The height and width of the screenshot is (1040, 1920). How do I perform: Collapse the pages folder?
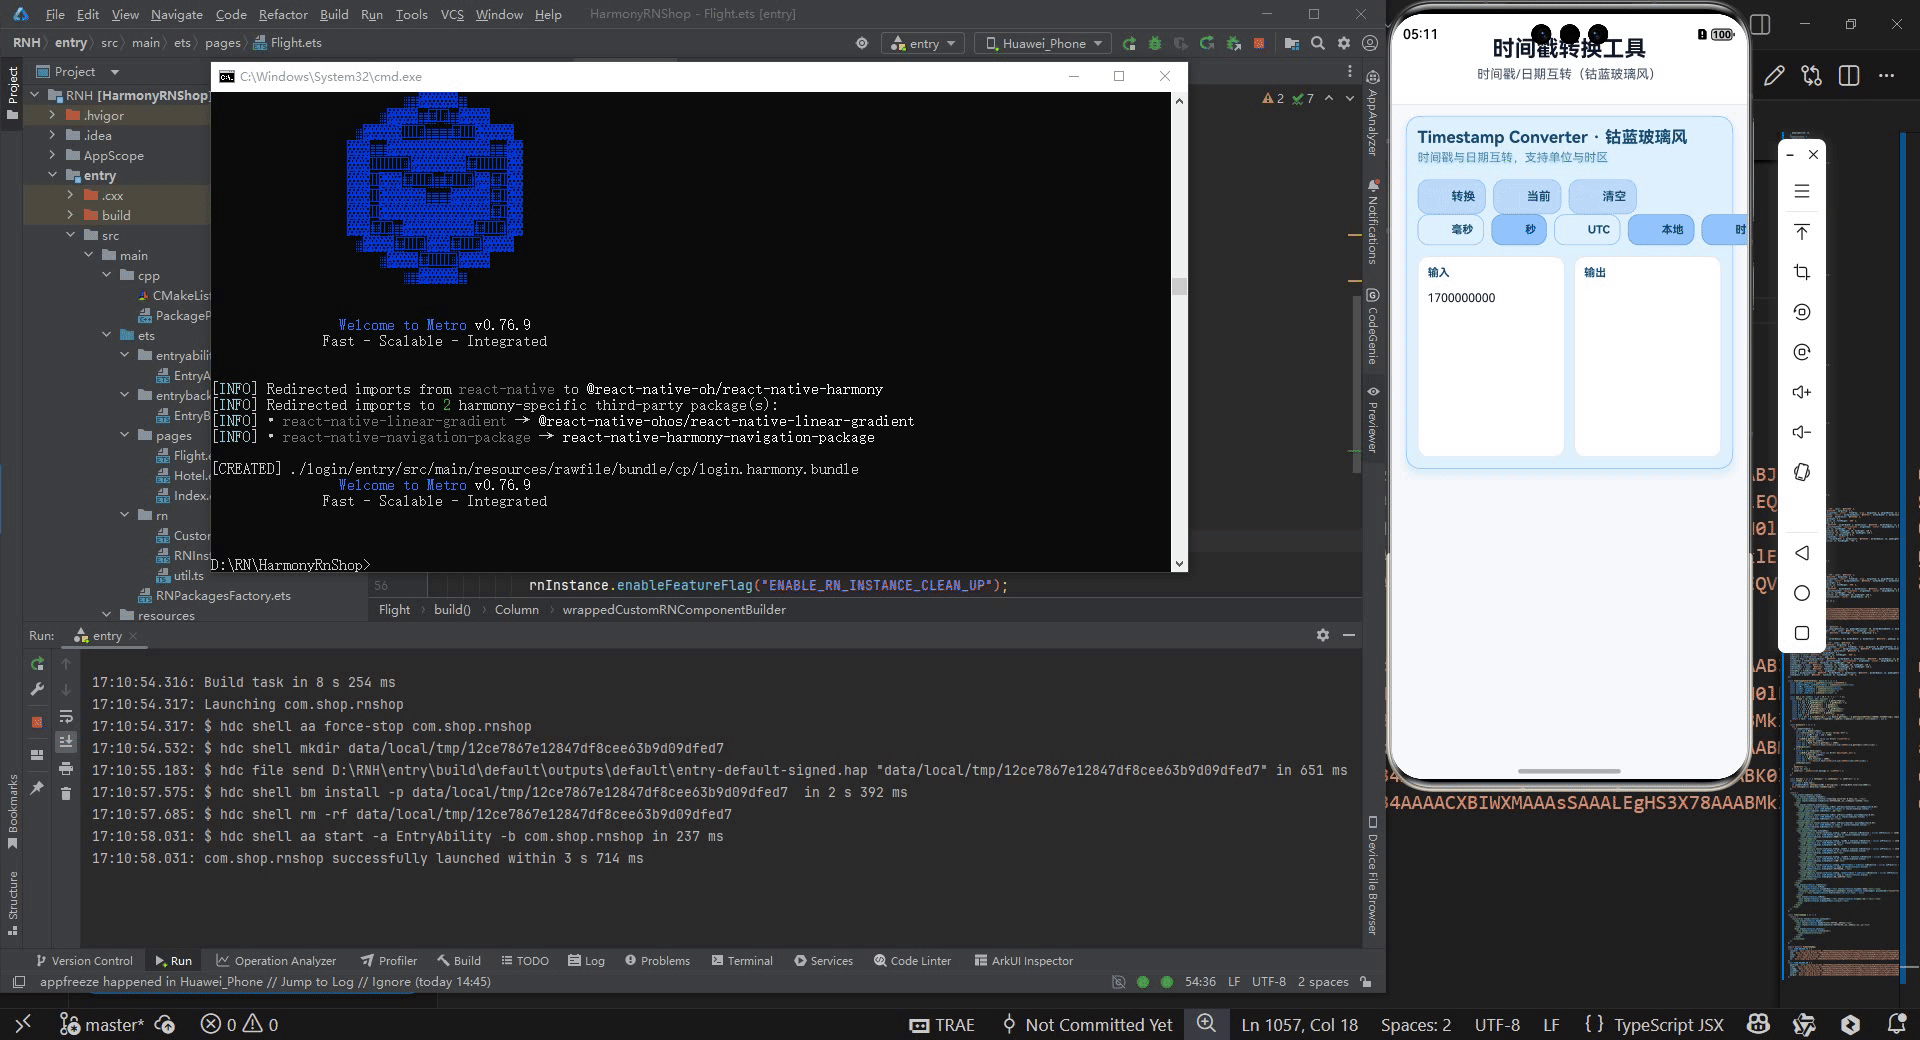124,435
